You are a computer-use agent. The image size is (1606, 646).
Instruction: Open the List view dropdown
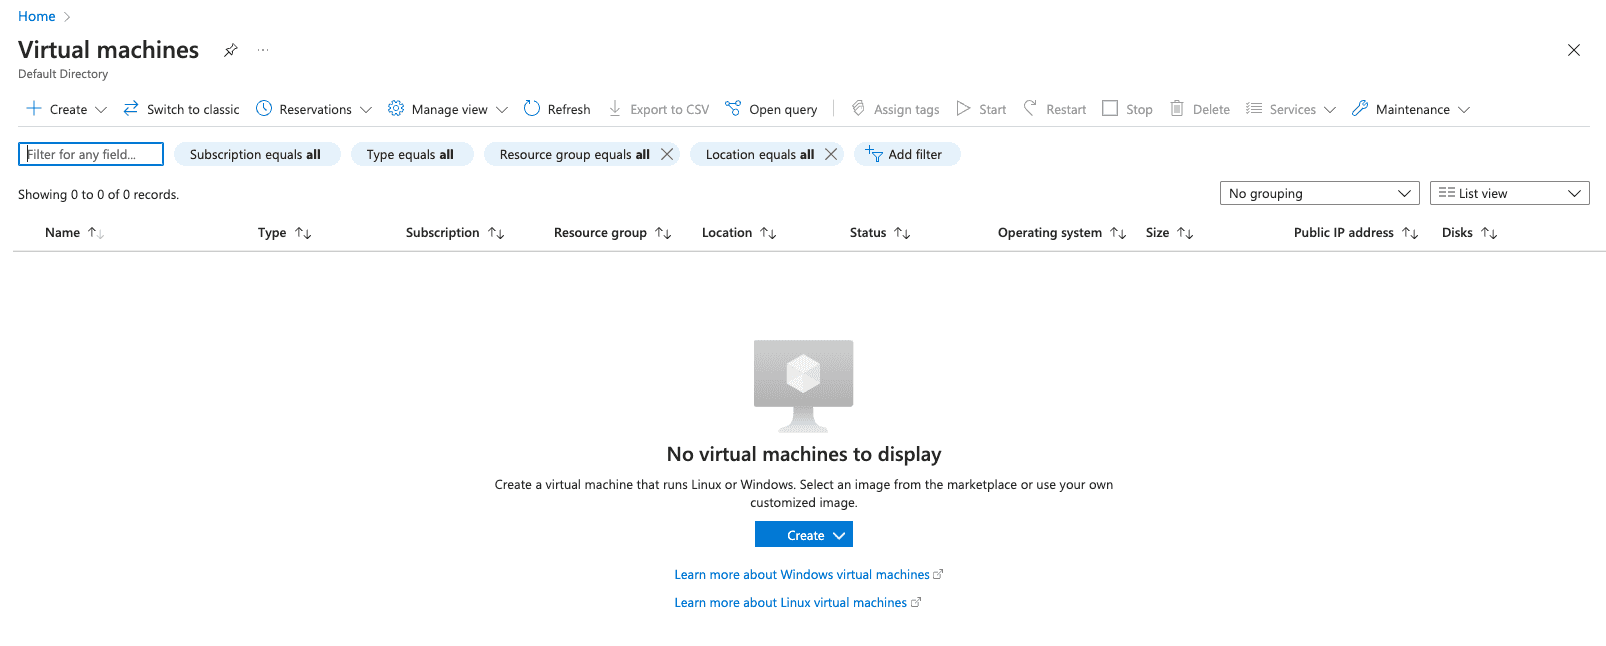pyautogui.click(x=1510, y=193)
